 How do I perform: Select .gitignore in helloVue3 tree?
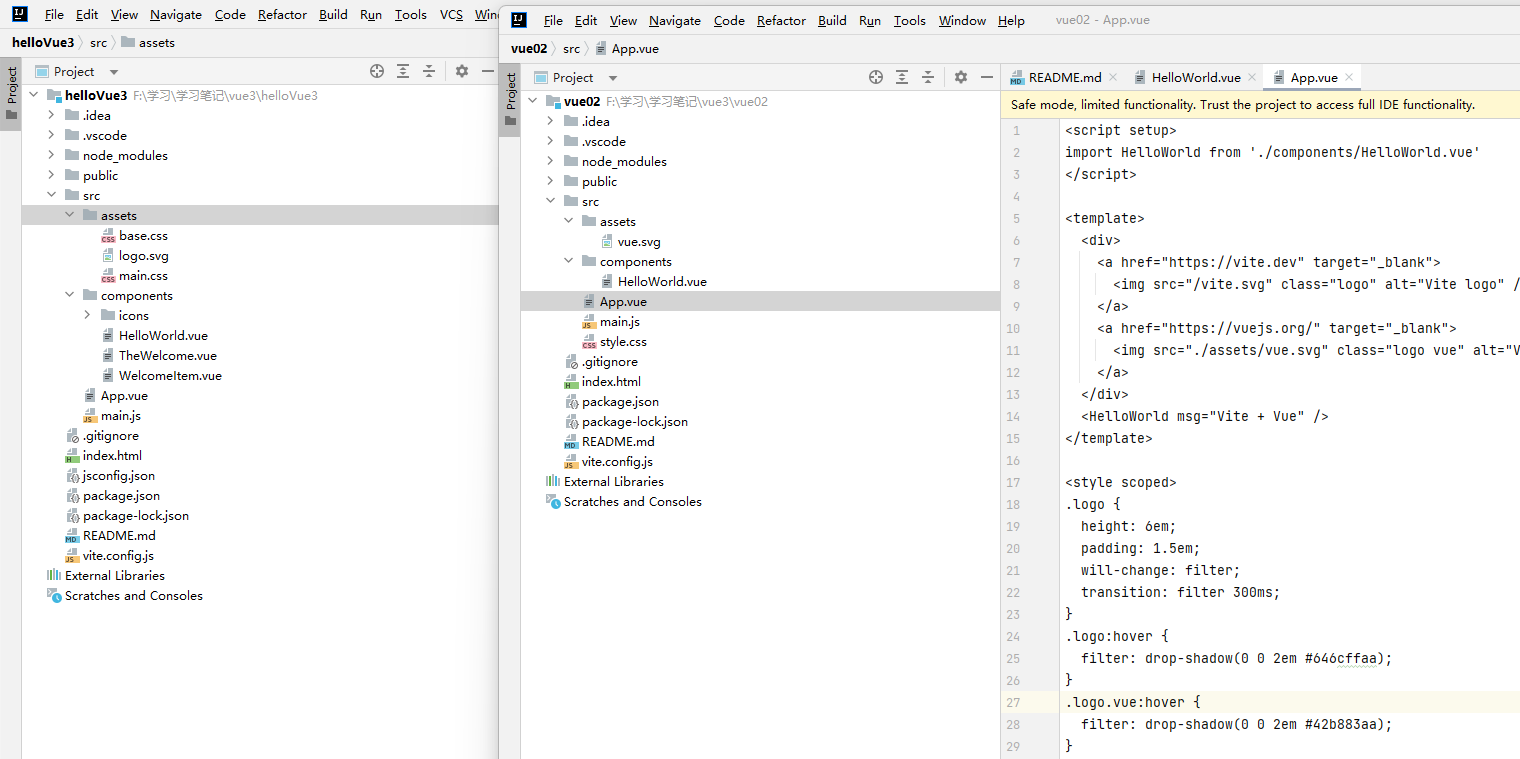click(110, 435)
